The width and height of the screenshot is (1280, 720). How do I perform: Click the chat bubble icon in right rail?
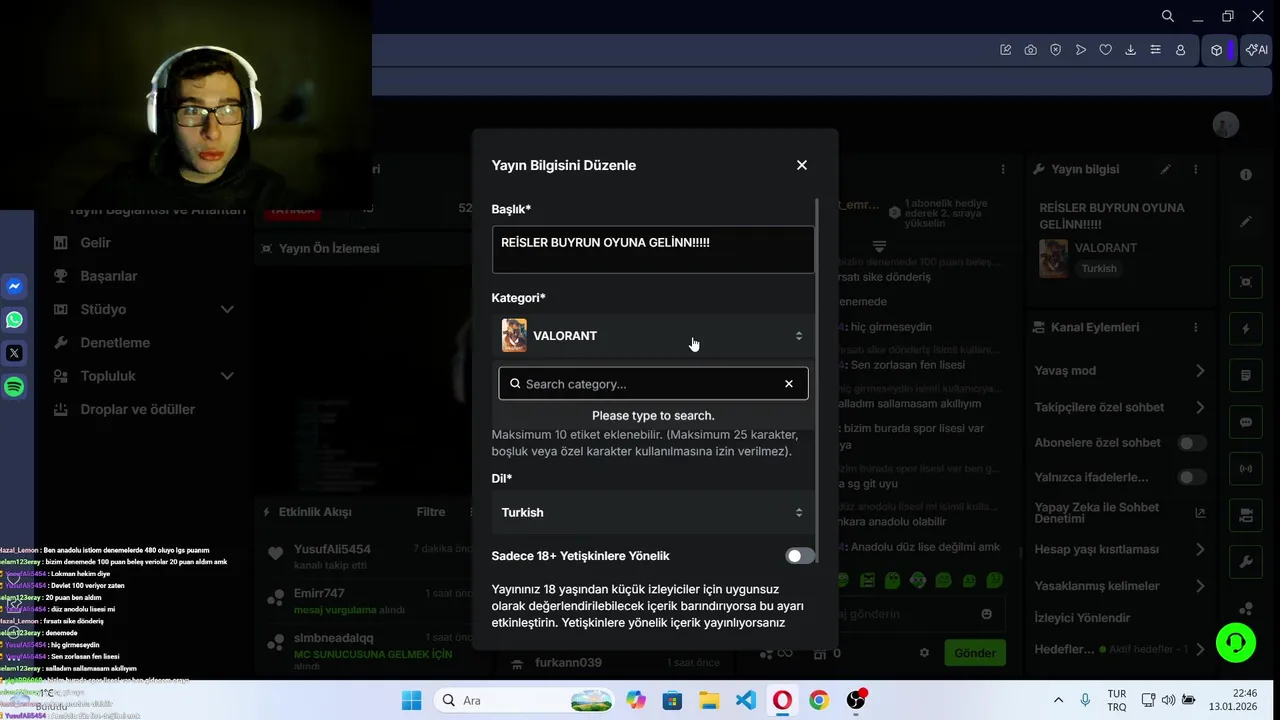coord(1246,422)
